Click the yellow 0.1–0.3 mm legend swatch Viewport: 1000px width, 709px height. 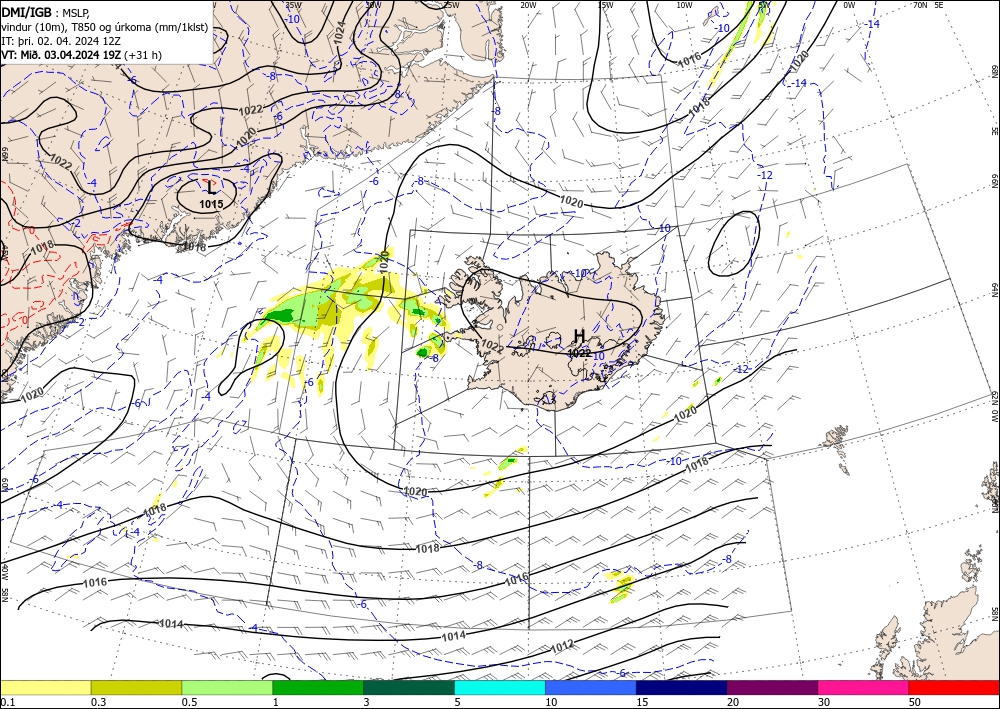coord(45,687)
